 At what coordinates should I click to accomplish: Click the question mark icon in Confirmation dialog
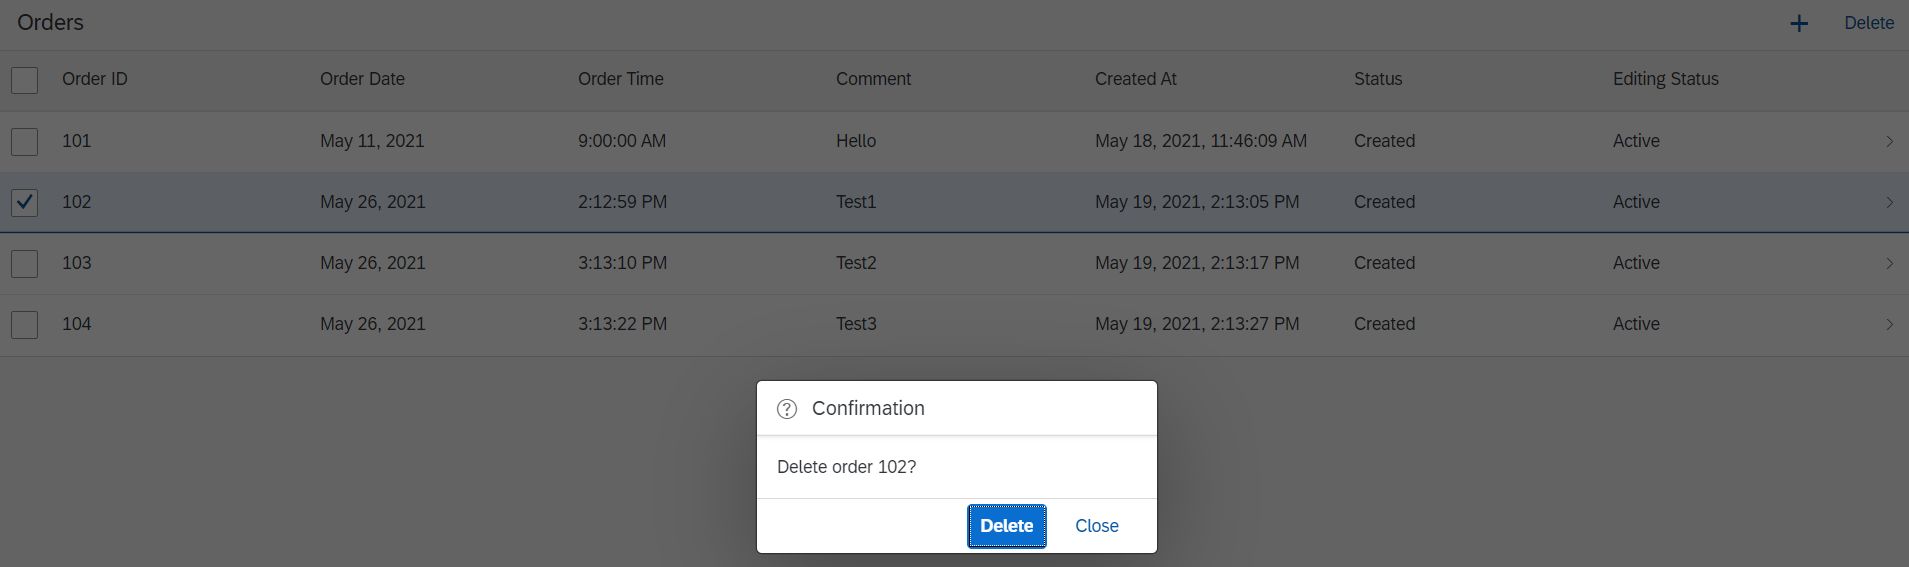[787, 409]
